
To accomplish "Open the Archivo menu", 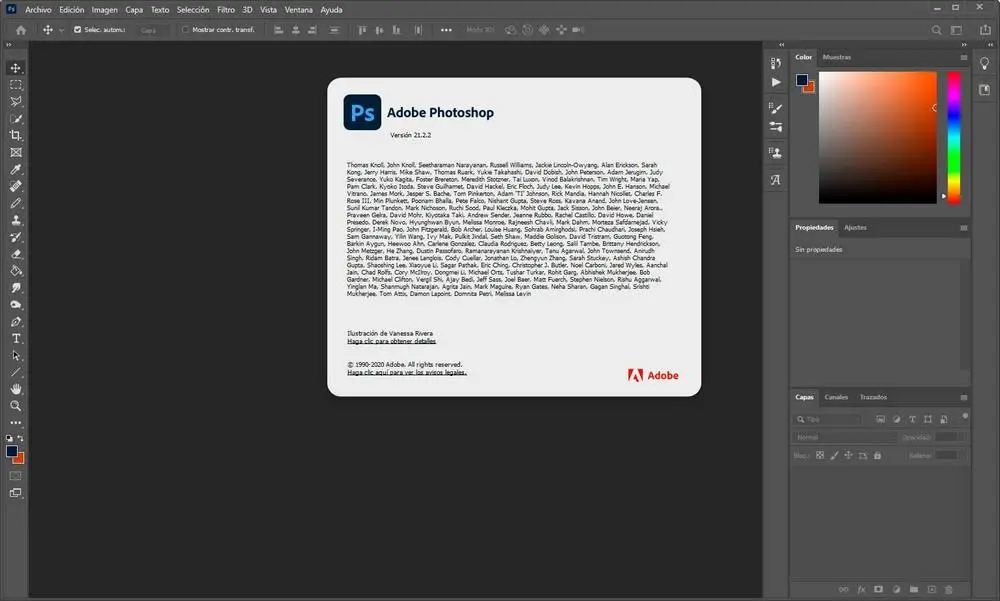I will point(38,10).
